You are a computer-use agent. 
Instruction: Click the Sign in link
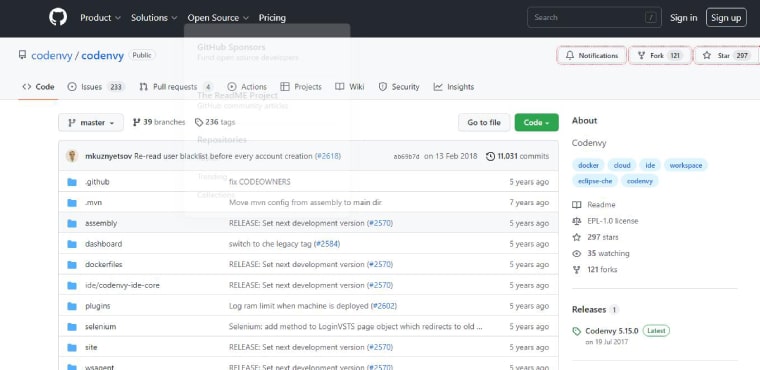click(683, 18)
